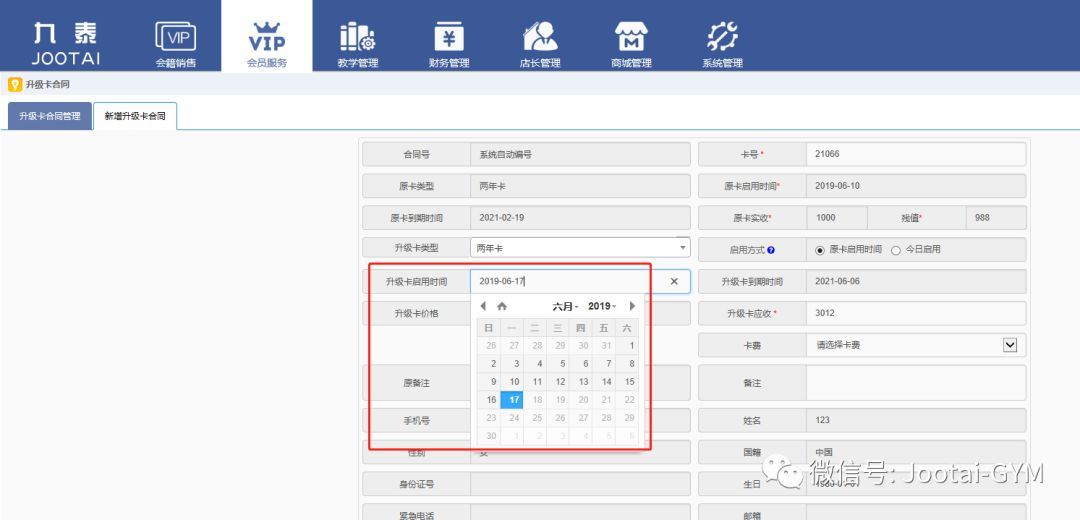Switch to 升级卡合同管理 tab
Viewport: 1080px width, 520px height.
[x=50, y=116]
